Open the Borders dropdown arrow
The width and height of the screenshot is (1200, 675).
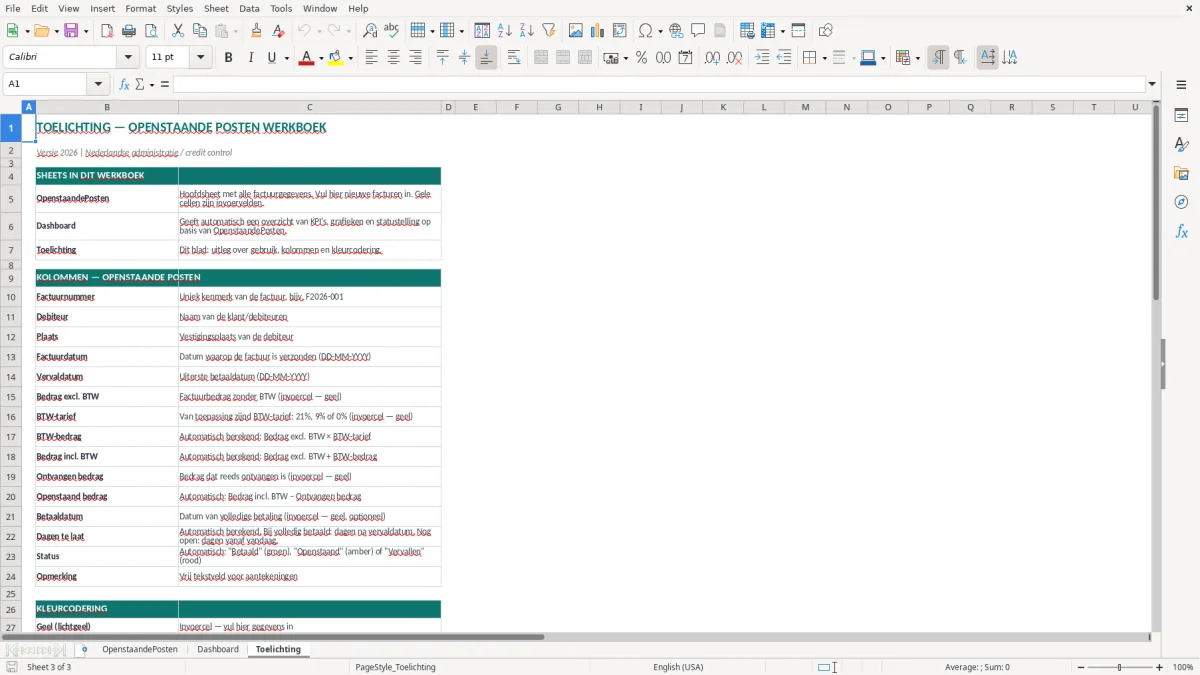pyautogui.click(x=823, y=58)
